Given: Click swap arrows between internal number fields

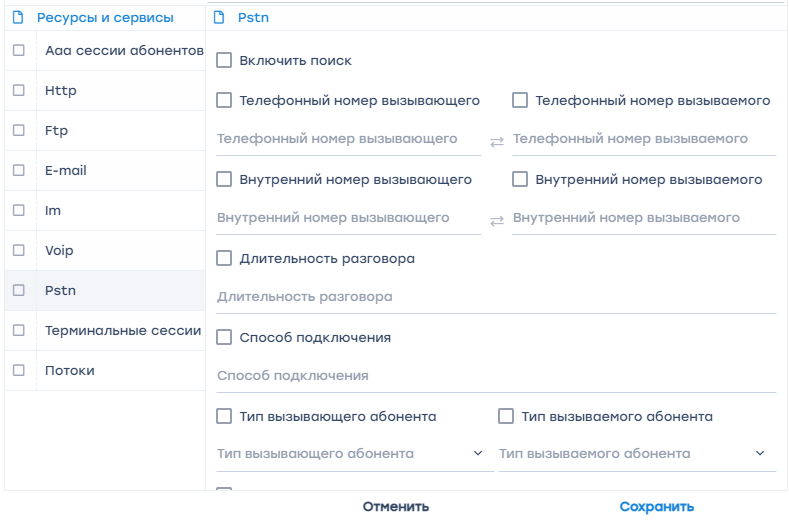Looking at the screenshot, I should 497,220.
